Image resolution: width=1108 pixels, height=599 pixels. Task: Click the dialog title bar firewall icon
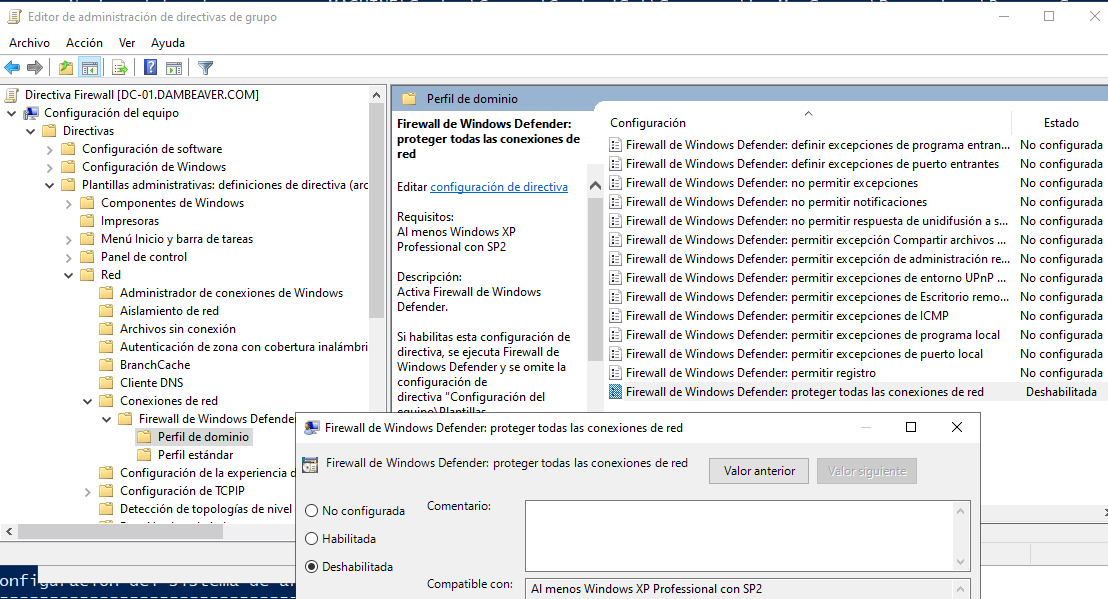point(312,428)
